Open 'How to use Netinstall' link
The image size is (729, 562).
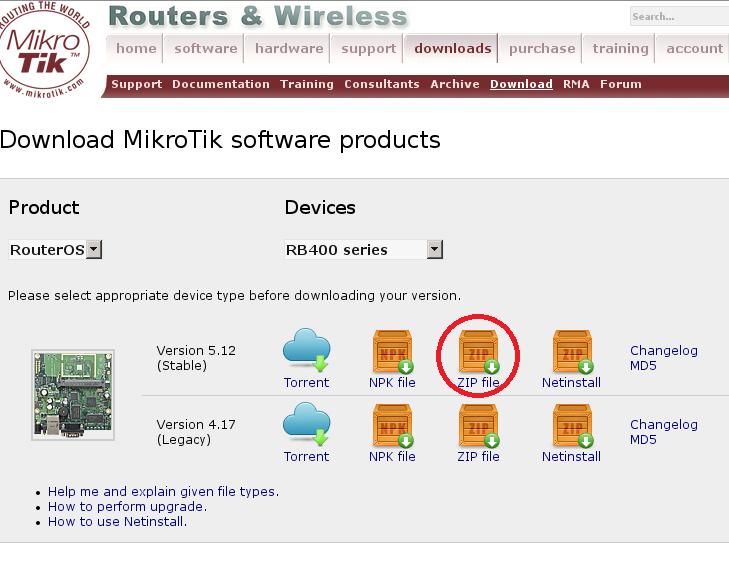[x=117, y=522]
